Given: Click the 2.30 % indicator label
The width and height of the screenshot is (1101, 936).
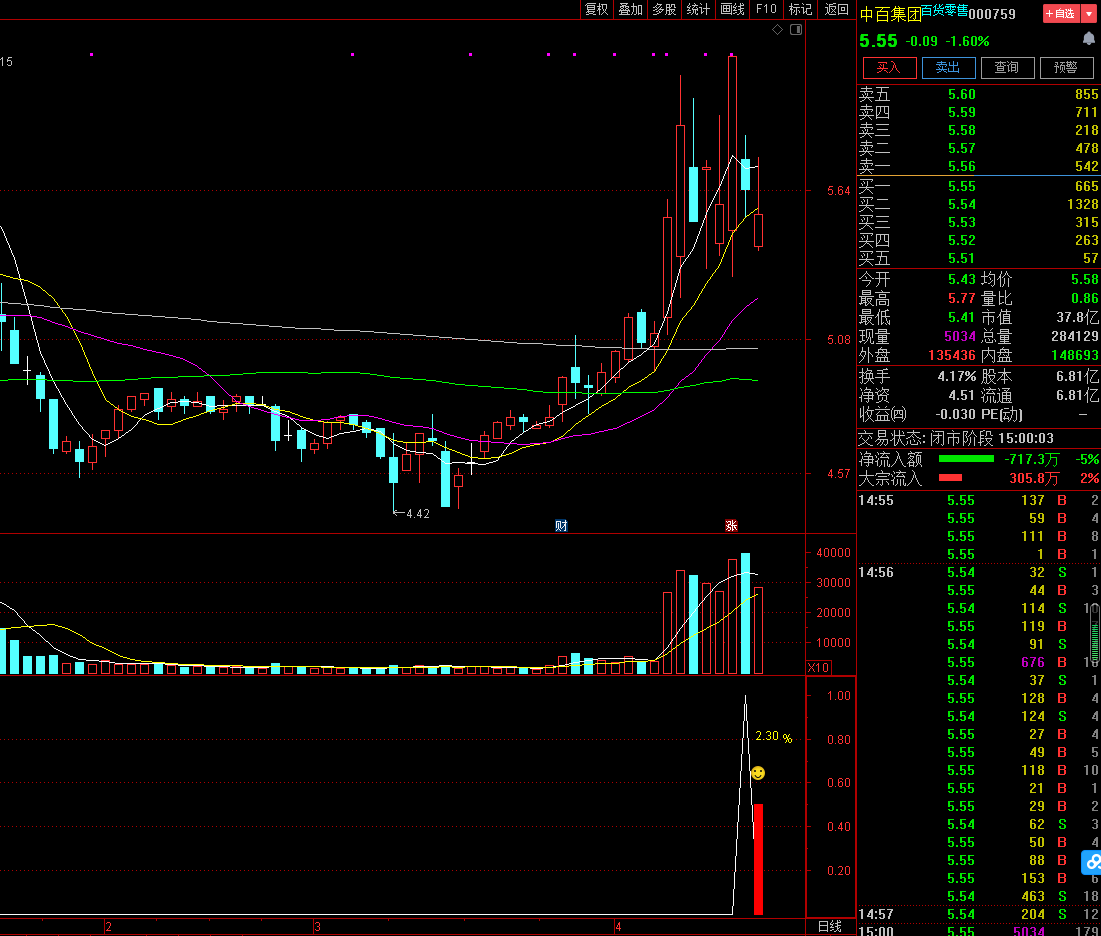Looking at the screenshot, I should coord(773,736).
